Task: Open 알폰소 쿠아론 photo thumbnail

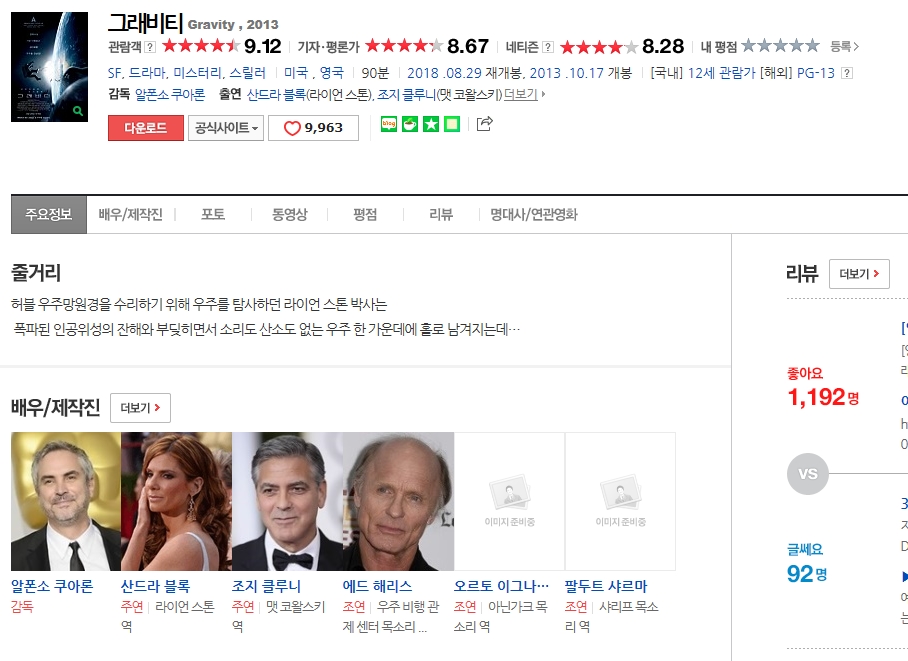Action: point(66,502)
